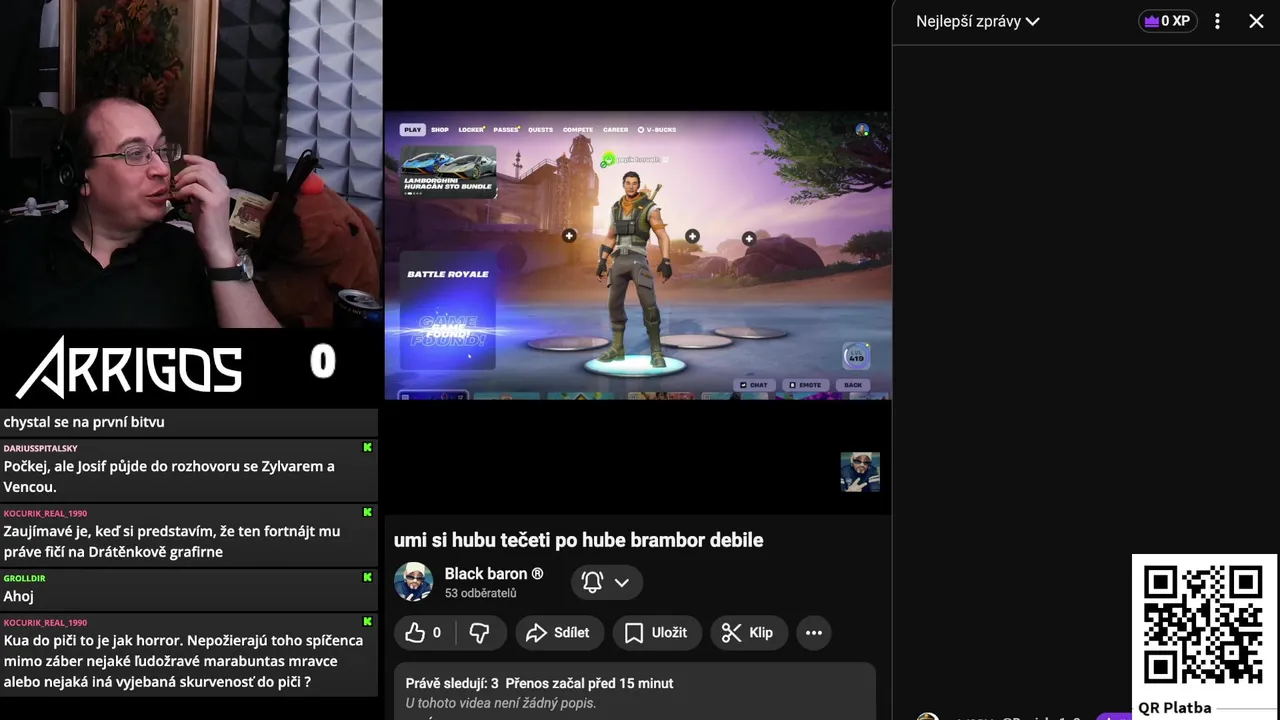Open the CAREER tab in Fortnite

click(616, 130)
